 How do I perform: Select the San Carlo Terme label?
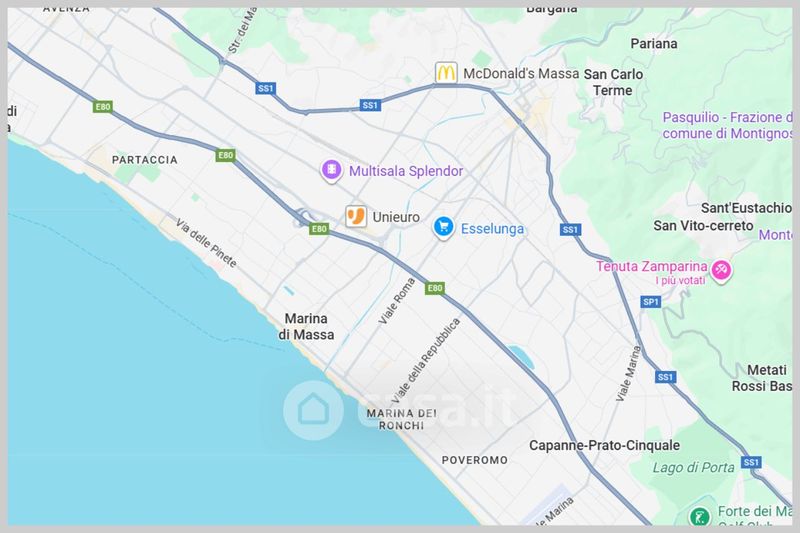(613, 82)
